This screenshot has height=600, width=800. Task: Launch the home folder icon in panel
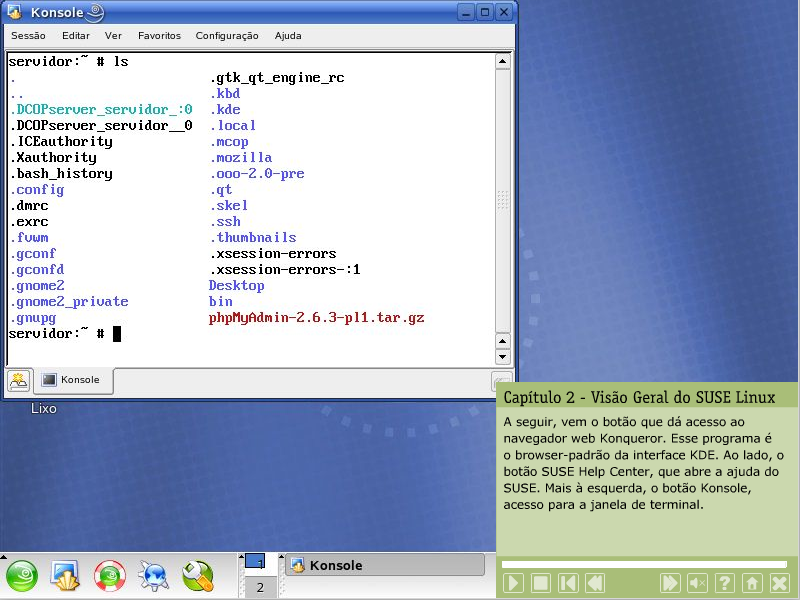(x=66, y=575)
